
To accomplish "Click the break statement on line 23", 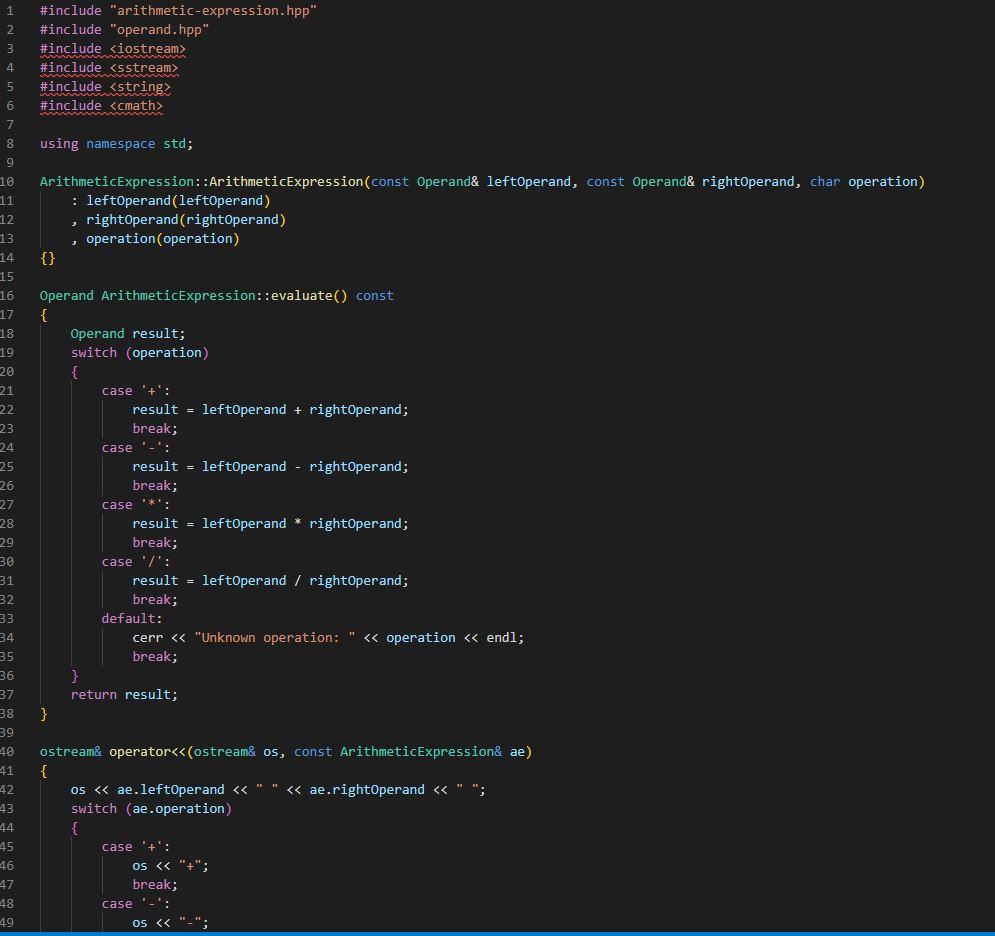I will pos(152,428).
